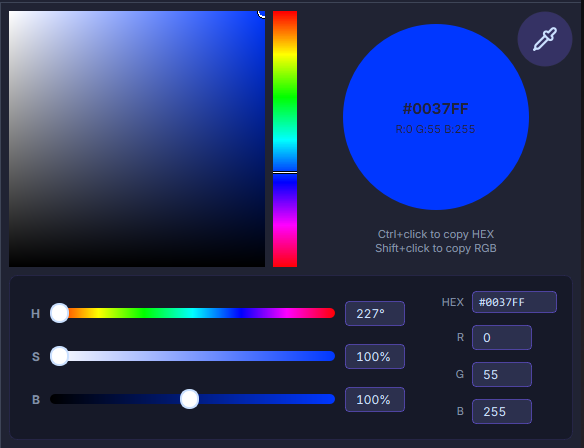The image size is (584, 448).
Task: Click inside the saturation-brightness gradient square
Action: click(137, 139)
